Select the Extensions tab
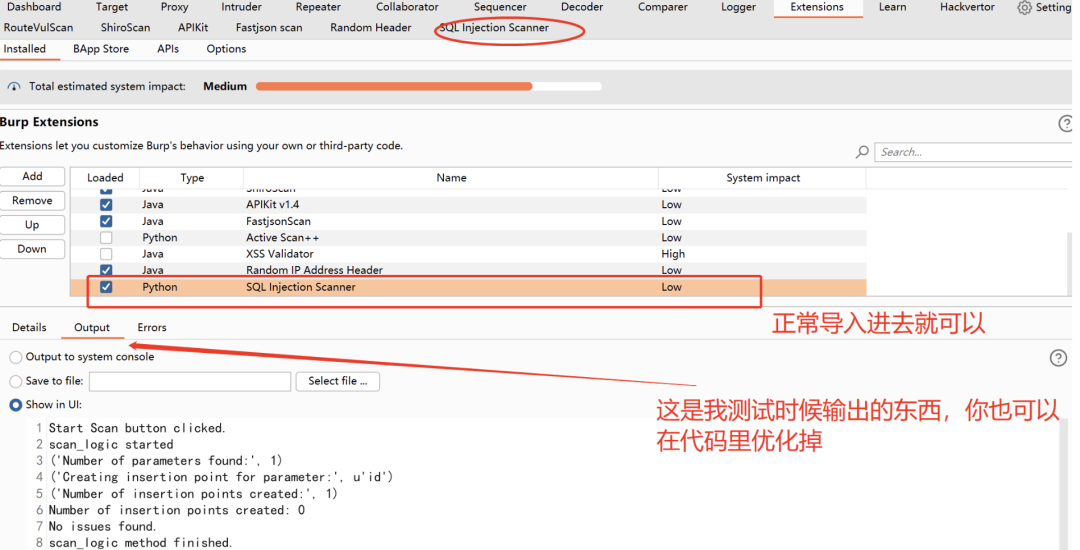1080x550 pixels. click(x=817, y=7)
